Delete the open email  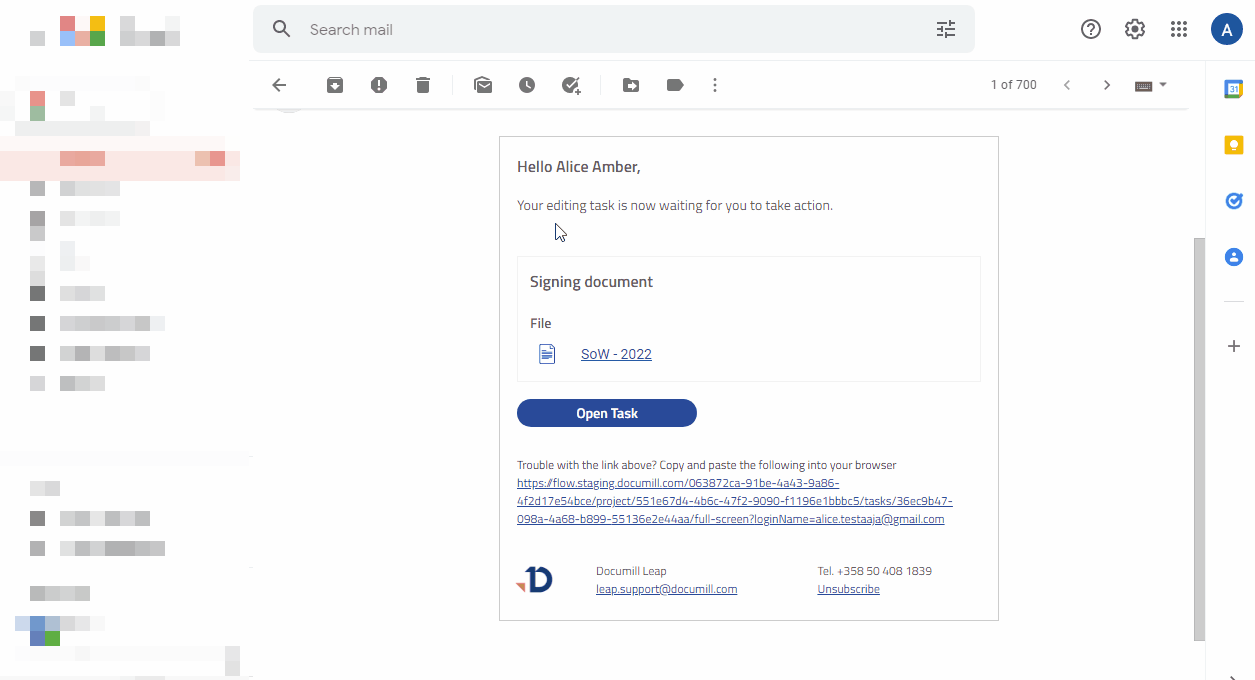[x=422, y=85]
